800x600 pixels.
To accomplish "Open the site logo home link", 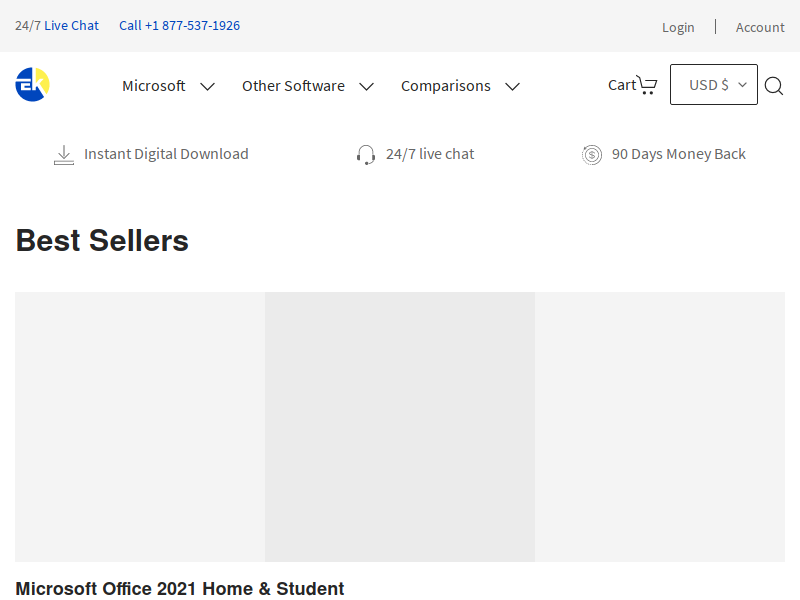I will point(32,85).
